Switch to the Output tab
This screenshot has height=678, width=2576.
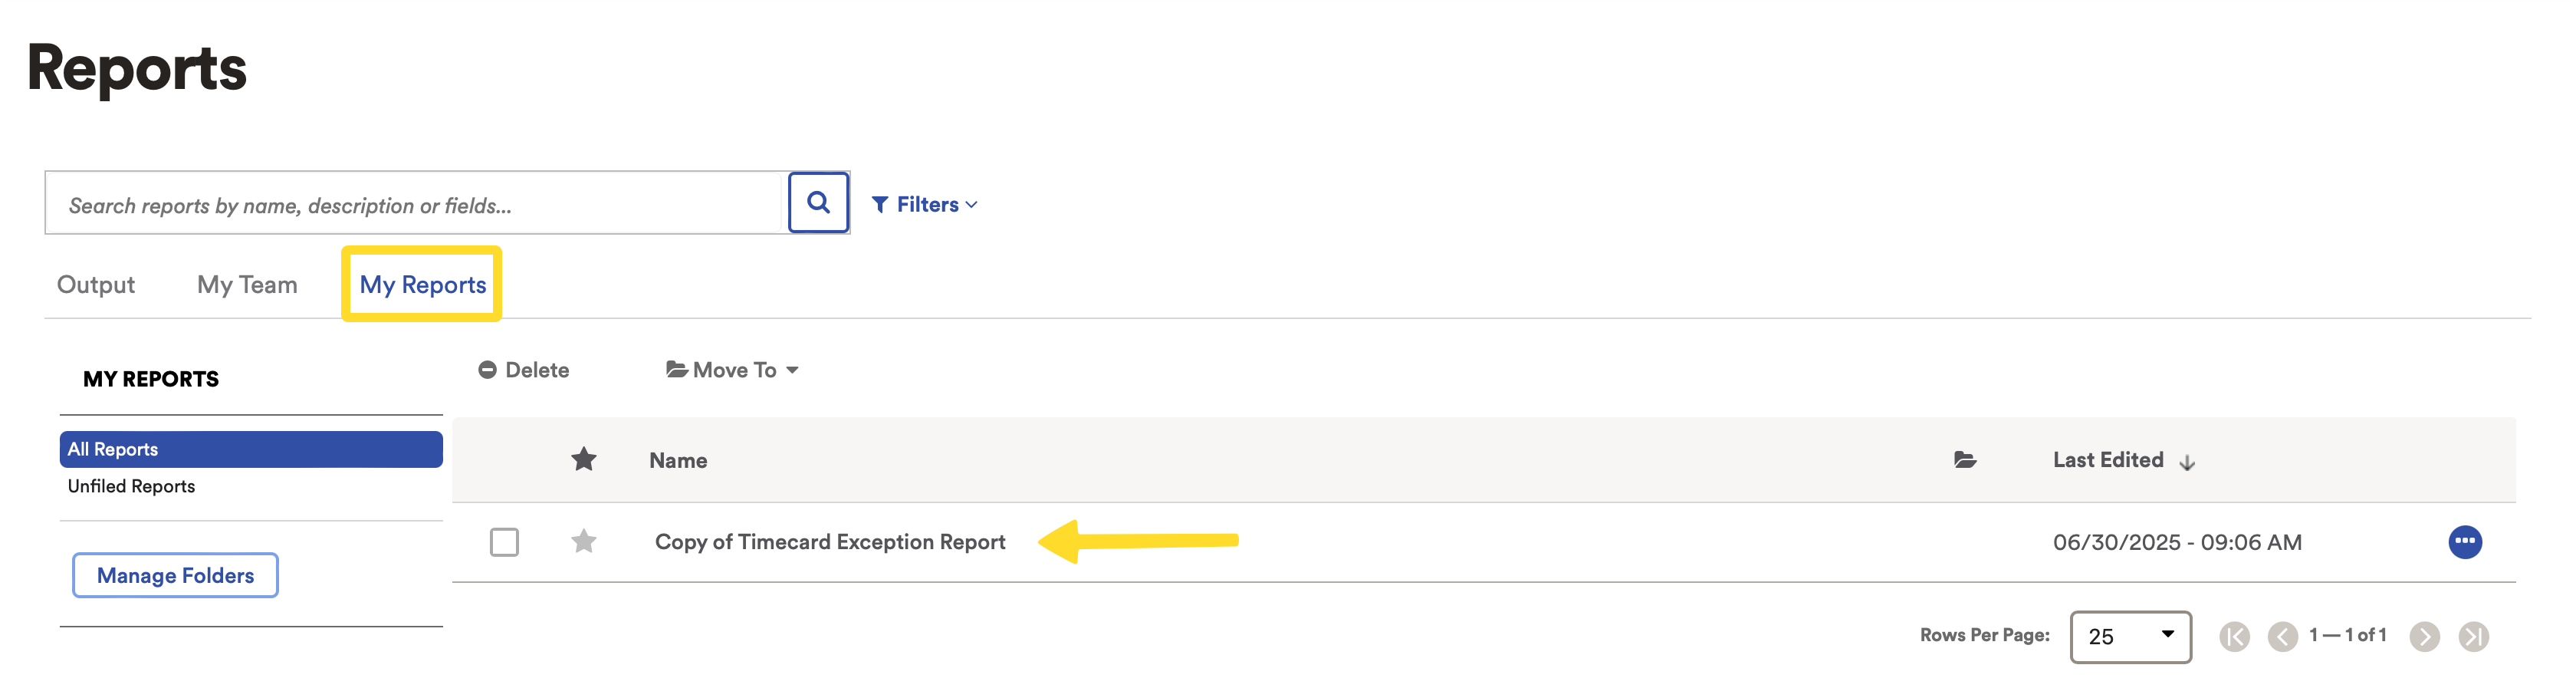(x=96, y=284)
